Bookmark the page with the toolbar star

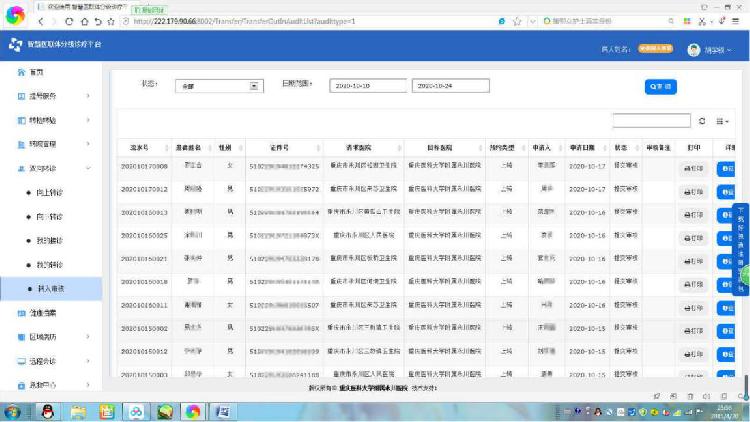pyautogui.click(x=111, y=22)
